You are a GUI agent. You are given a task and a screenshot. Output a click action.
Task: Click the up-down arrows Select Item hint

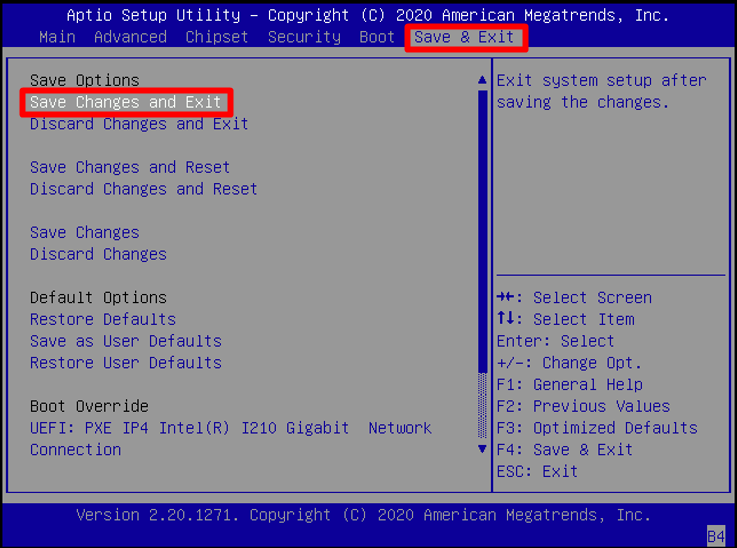pyautogui.click(x=565, y=319)
